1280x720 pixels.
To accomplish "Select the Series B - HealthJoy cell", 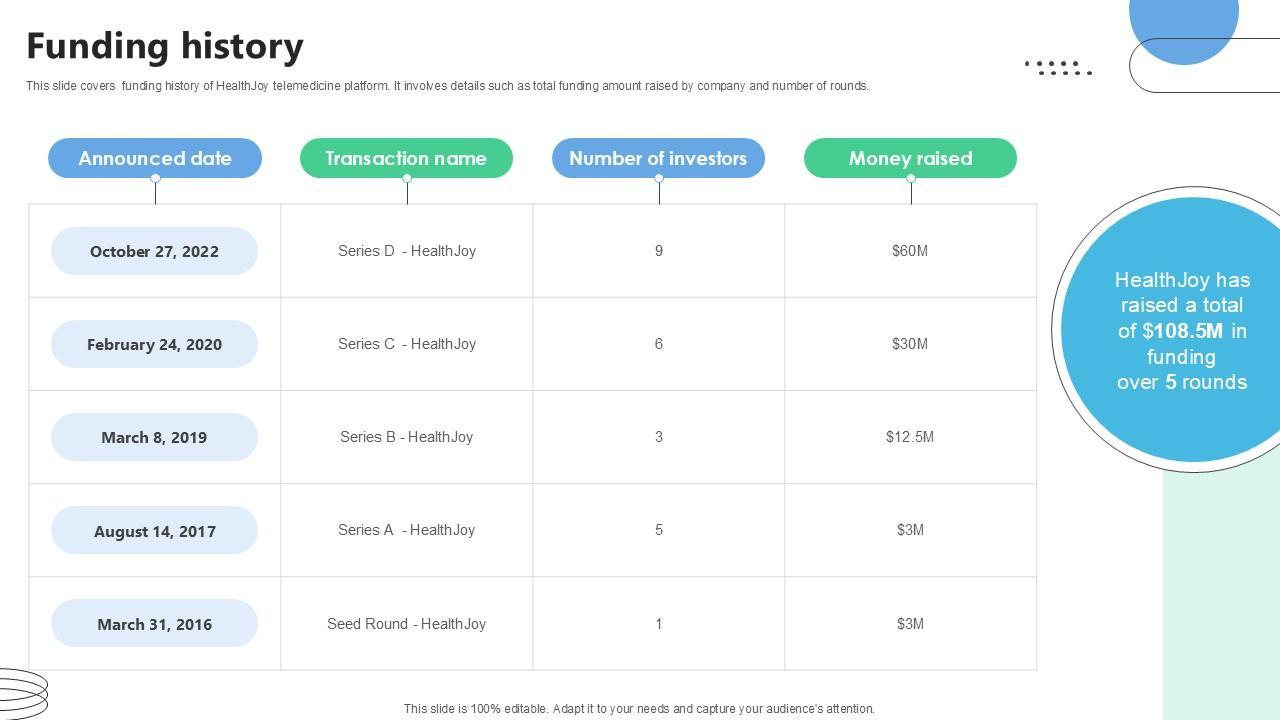I will tap(406, 437).
